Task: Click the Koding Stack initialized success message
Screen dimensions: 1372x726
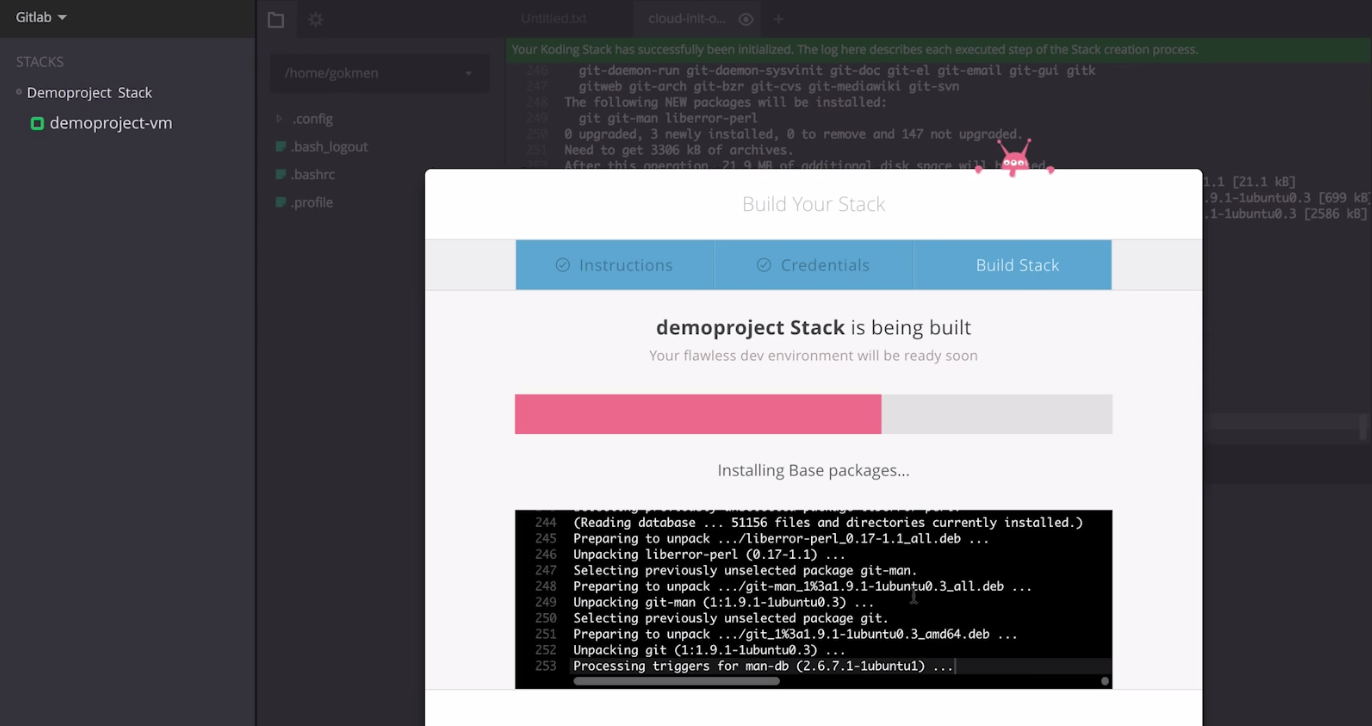Action: click(853, 49)
